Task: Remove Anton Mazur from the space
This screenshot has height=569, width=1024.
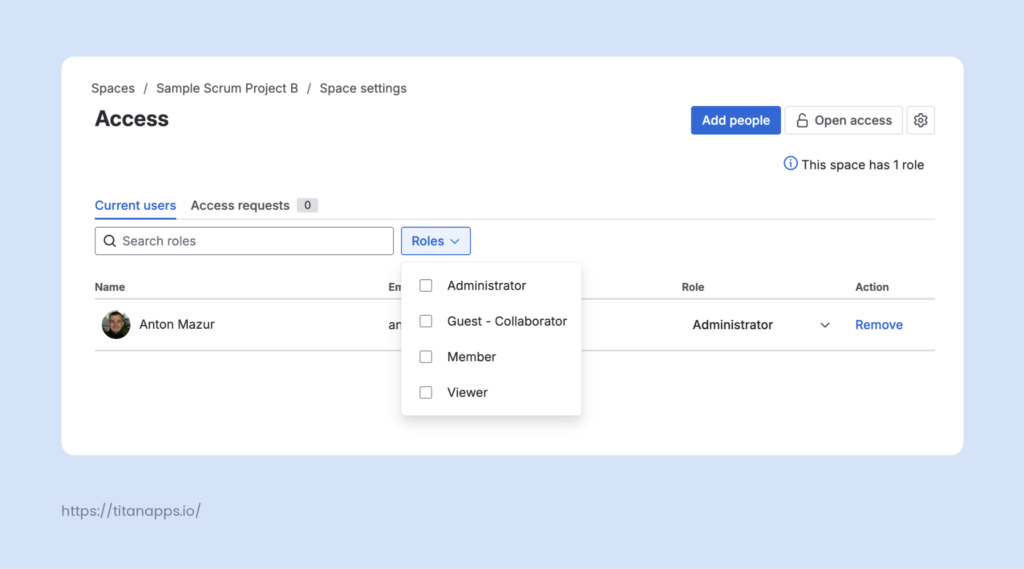Action: [878, 325]
